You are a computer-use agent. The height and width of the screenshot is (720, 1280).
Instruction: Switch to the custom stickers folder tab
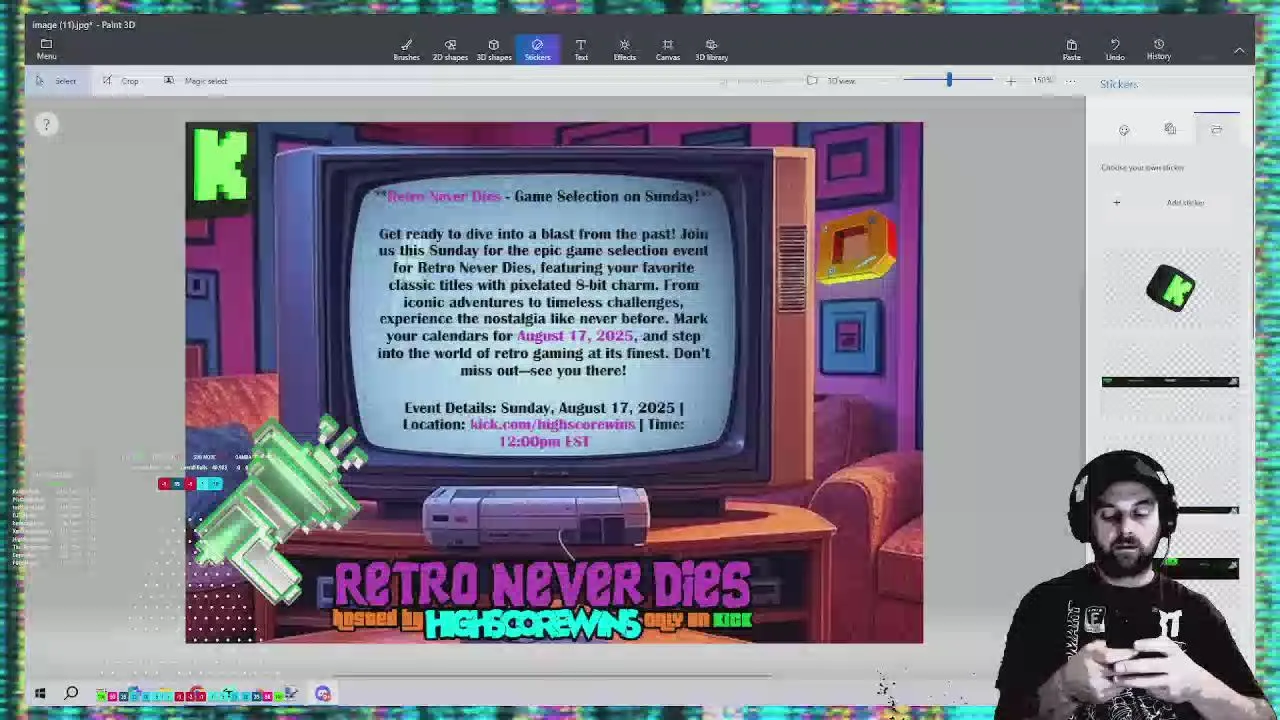(1216, 130)
